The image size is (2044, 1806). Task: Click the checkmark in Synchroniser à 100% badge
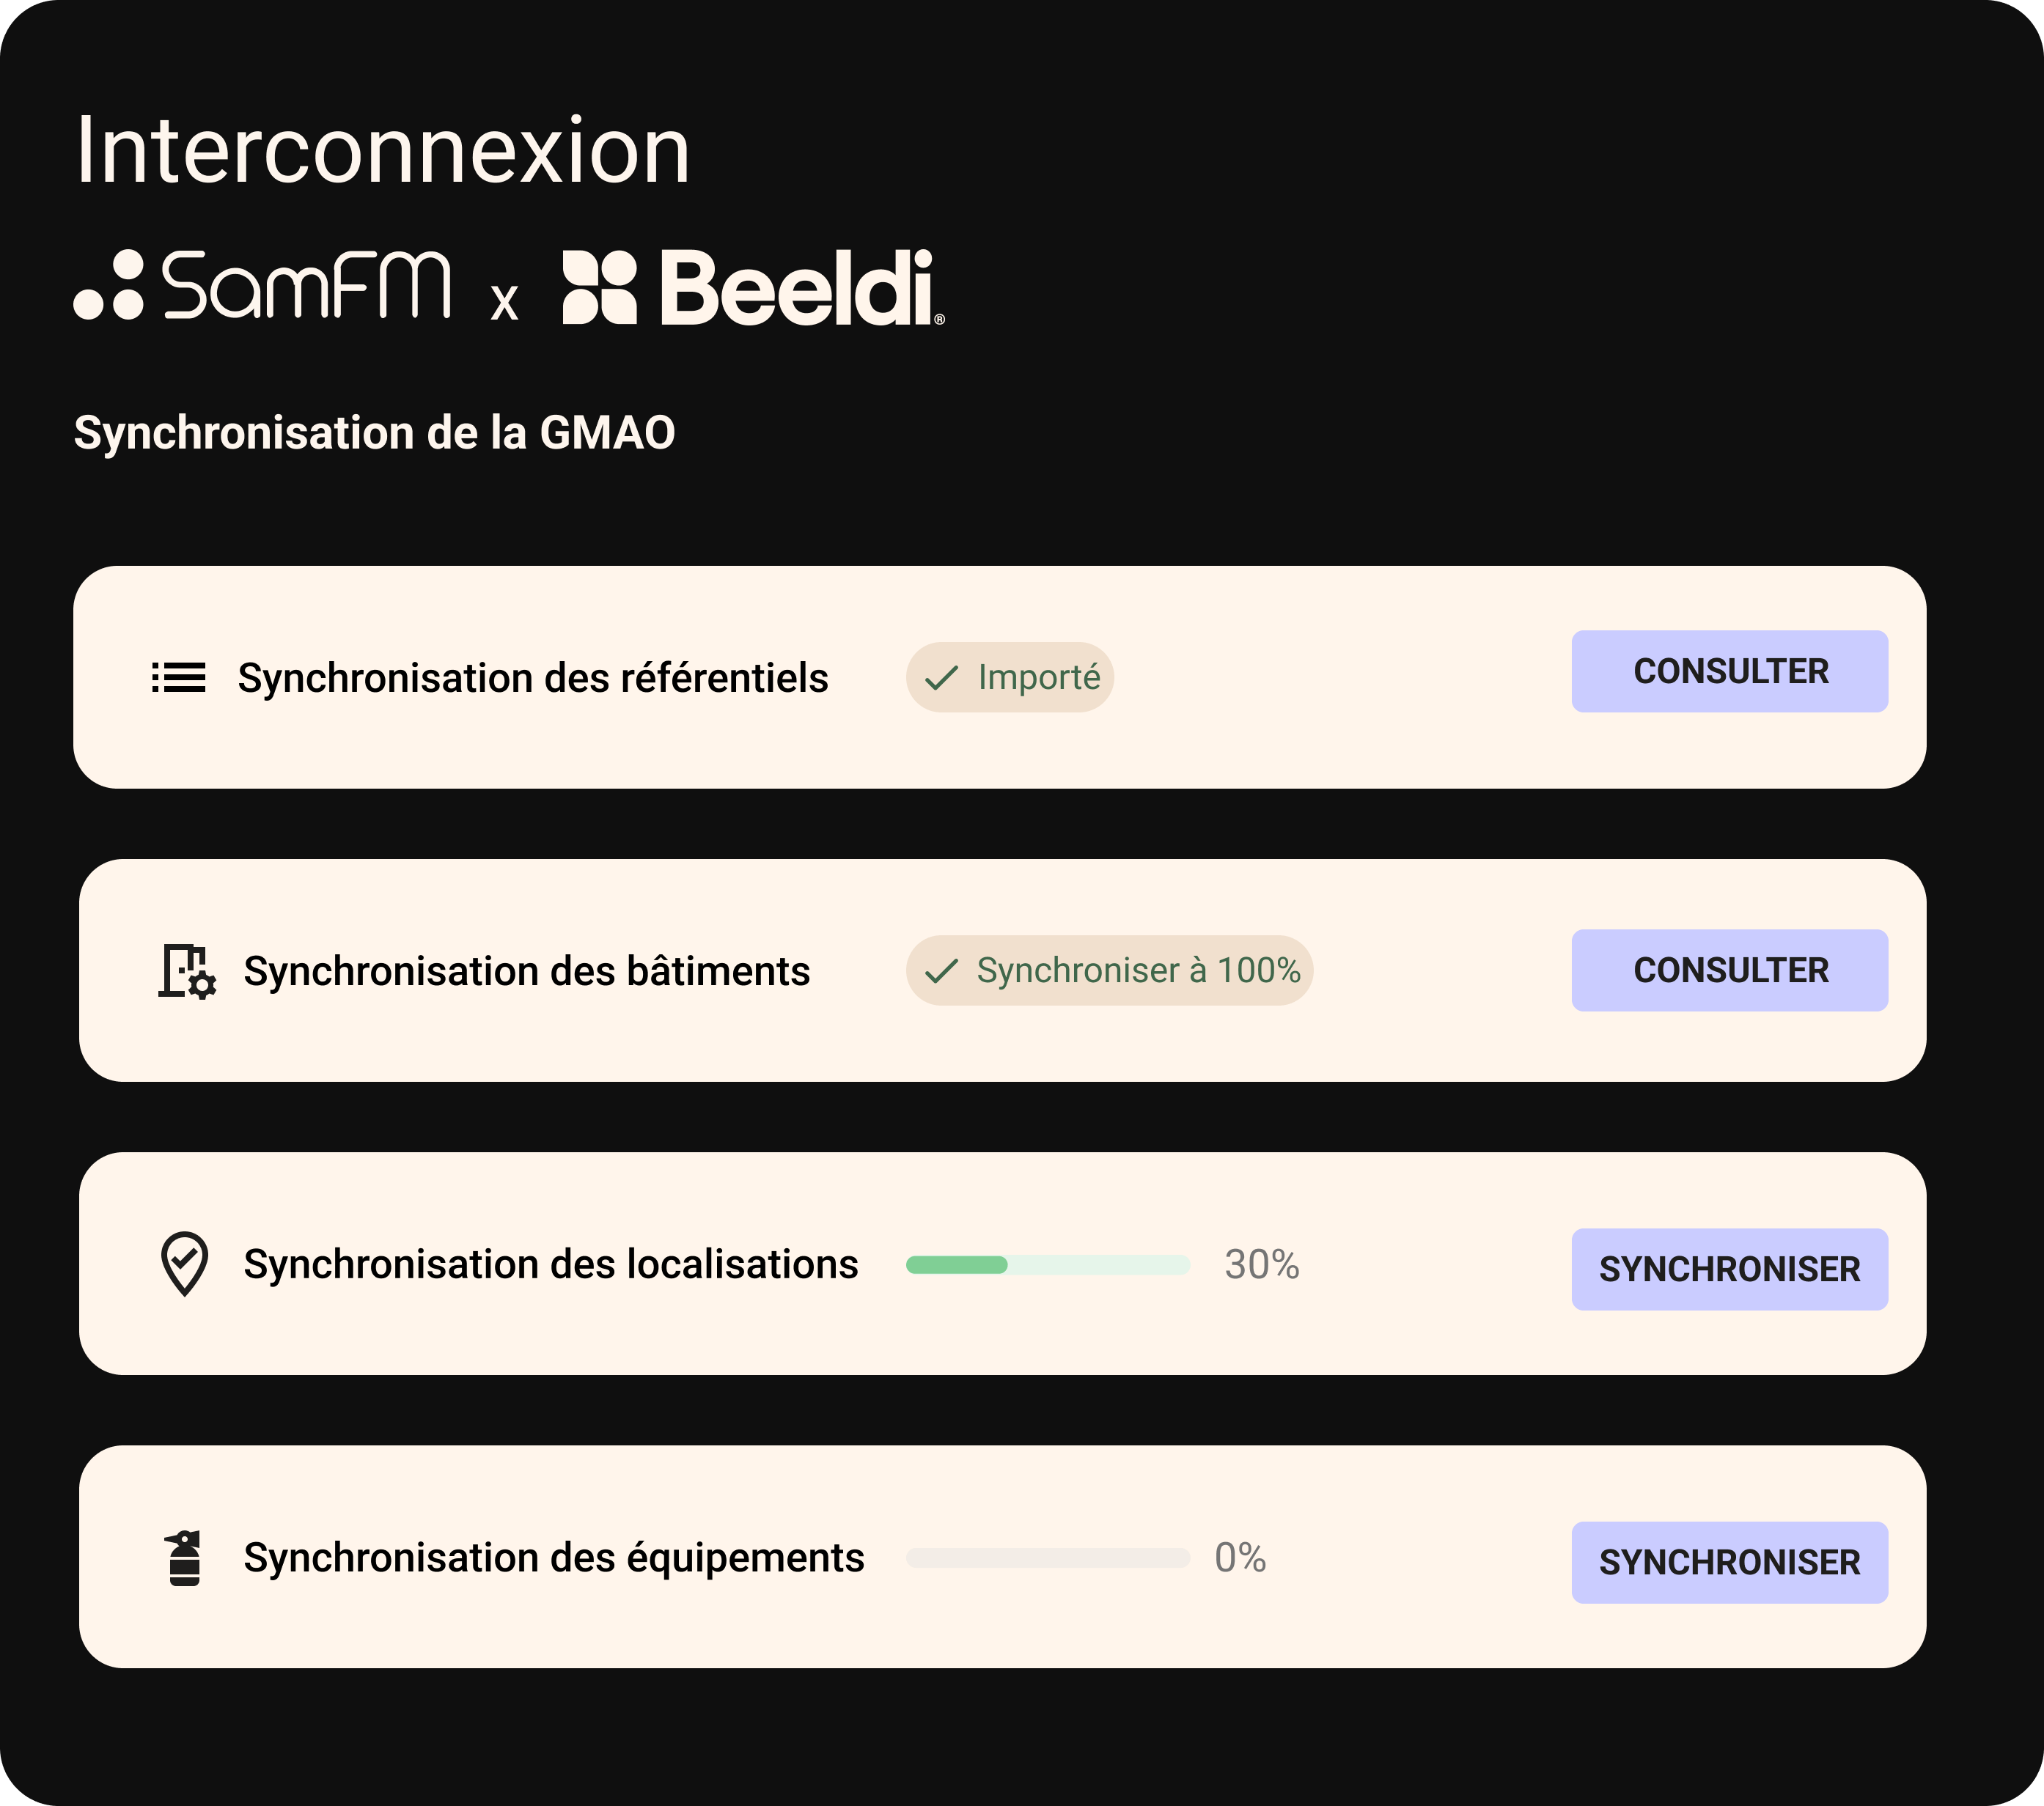click(941, 971)
